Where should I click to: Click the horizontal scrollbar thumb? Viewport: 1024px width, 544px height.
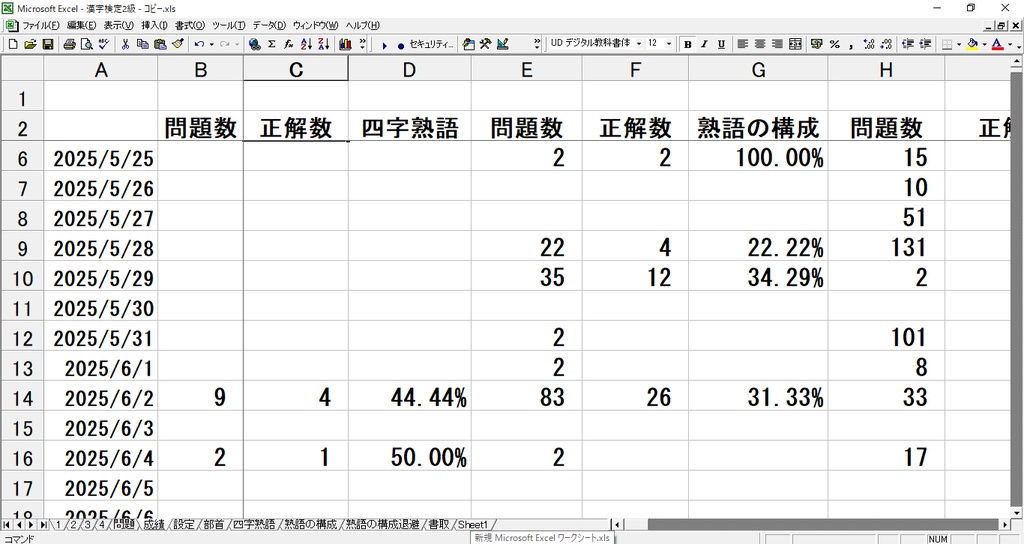pyautogui.click(x=823, y=524)
